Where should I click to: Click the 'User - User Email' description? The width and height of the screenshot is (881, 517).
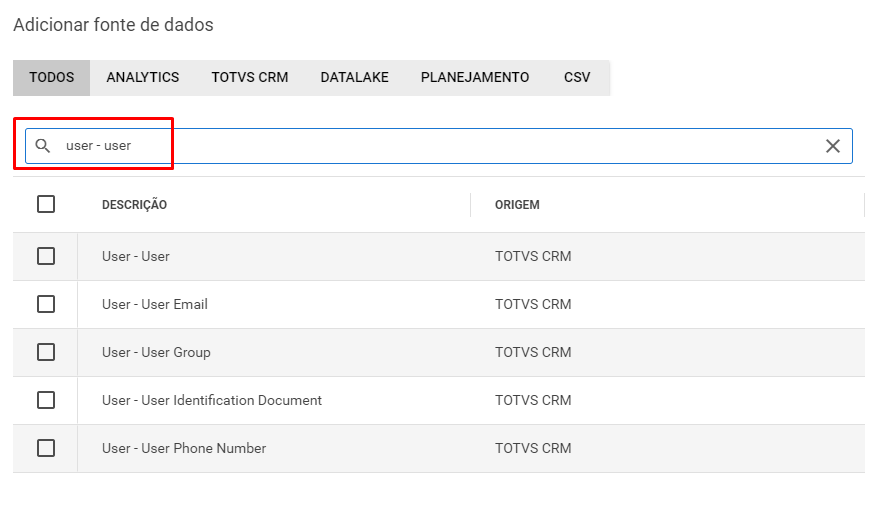point(155,304)
